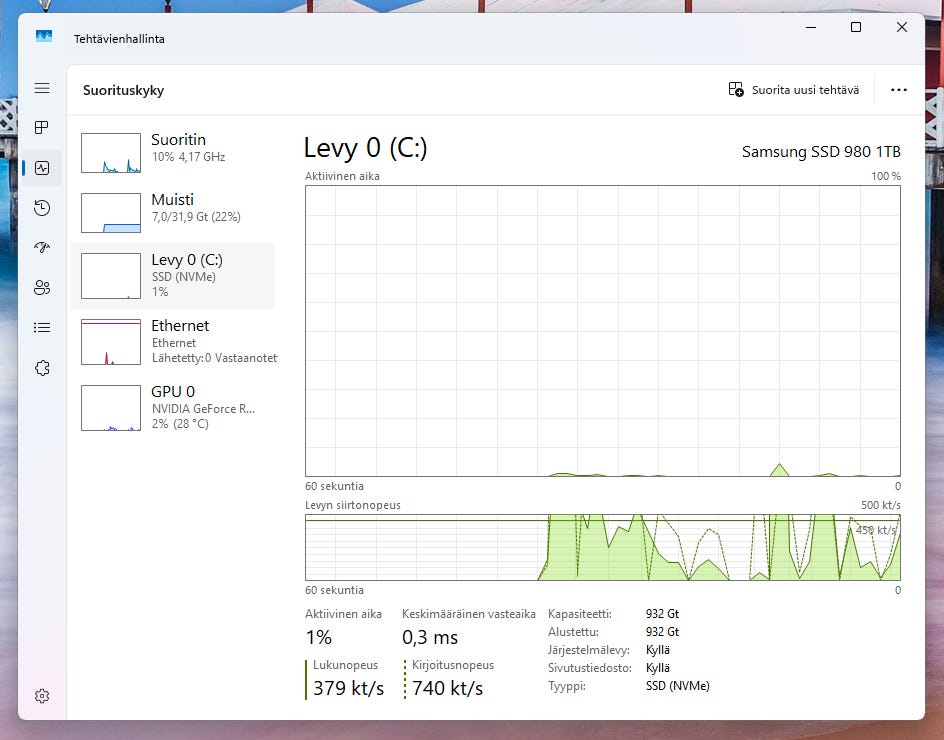This screenshot has width=944, height=740.
Task: Close the Tehtävienhallinta window
Action: coord(901,27)
